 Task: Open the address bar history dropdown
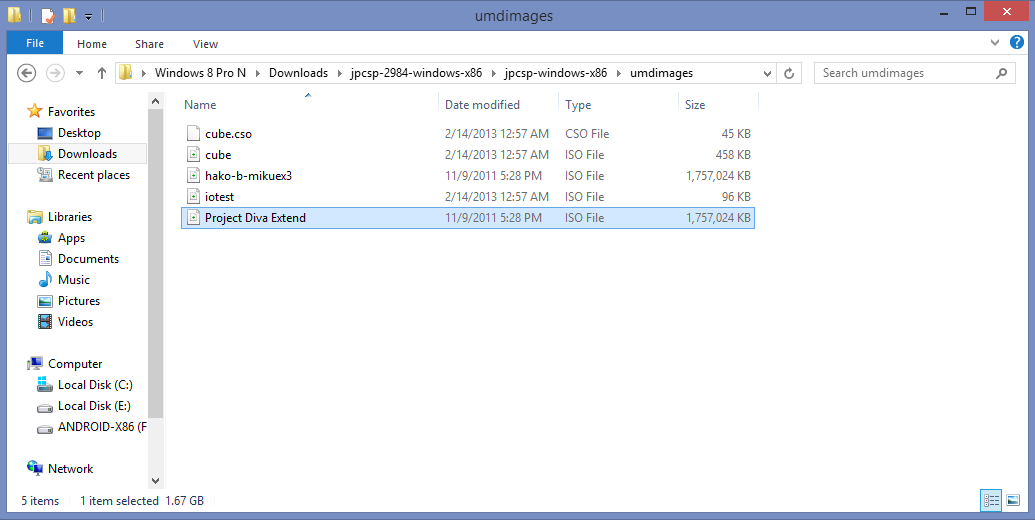pyautogui.click(x=767, y=73)
